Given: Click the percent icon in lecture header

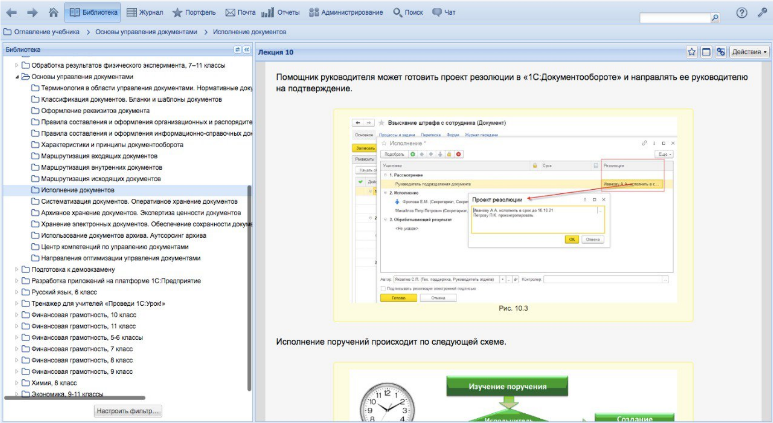Looking at the screenshot, I should [x=720, y=52].
